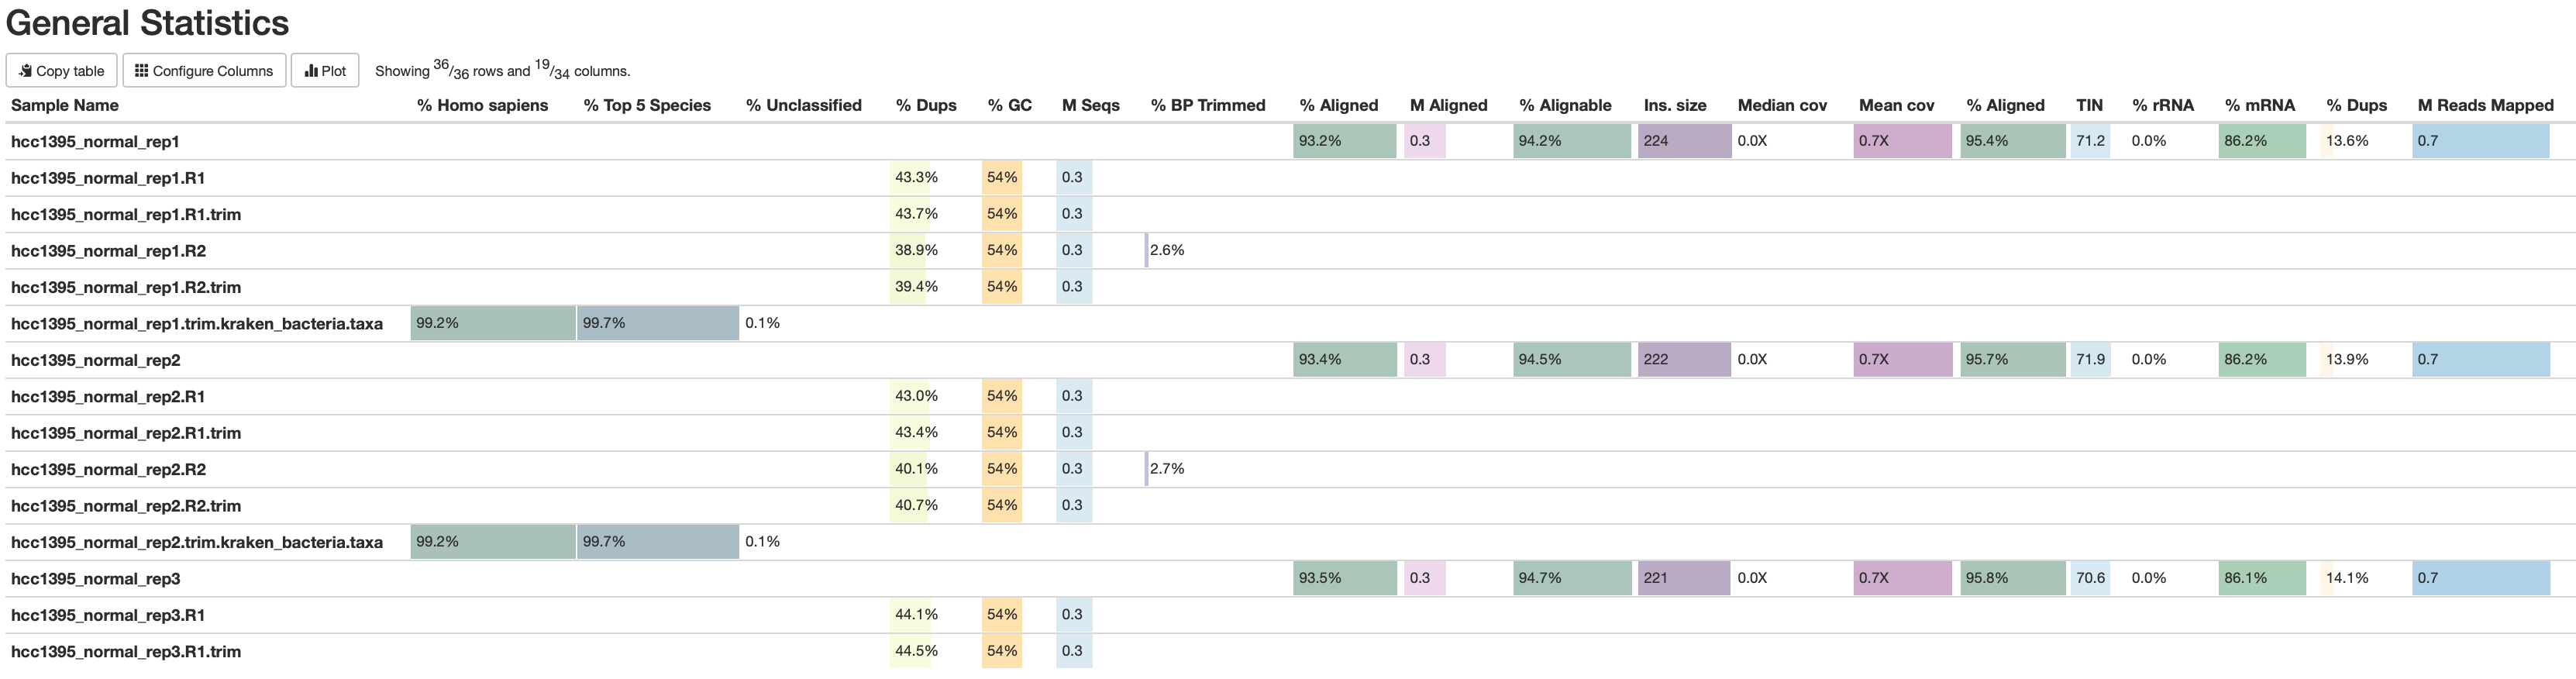Click the M Reads Mapped header
This screenshot has height=679, width=2576.
[x=2486, y=105]
